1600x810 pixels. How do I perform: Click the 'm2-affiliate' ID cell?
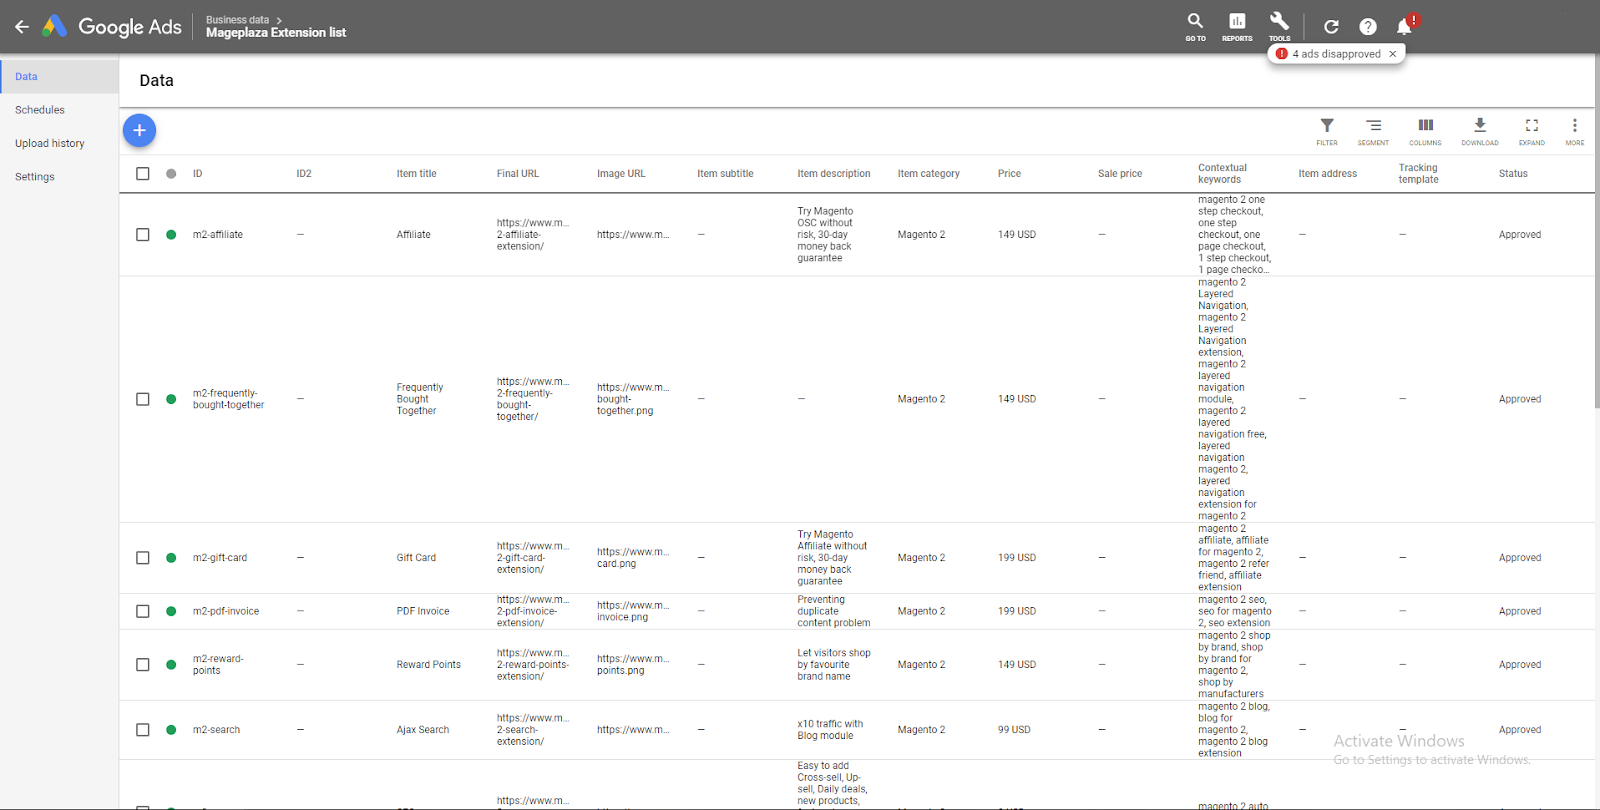click(218, 235)
